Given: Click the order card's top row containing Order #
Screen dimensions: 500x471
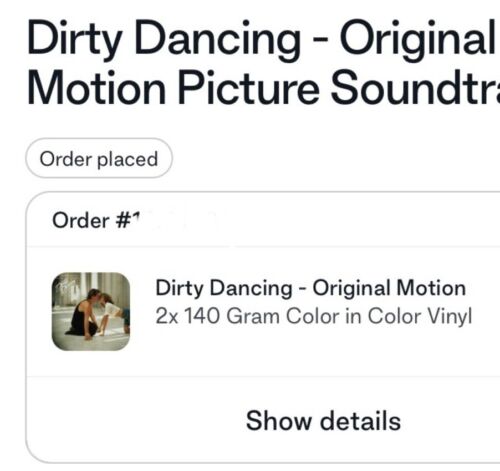Looking at the screenshot, I should (263, 220).
